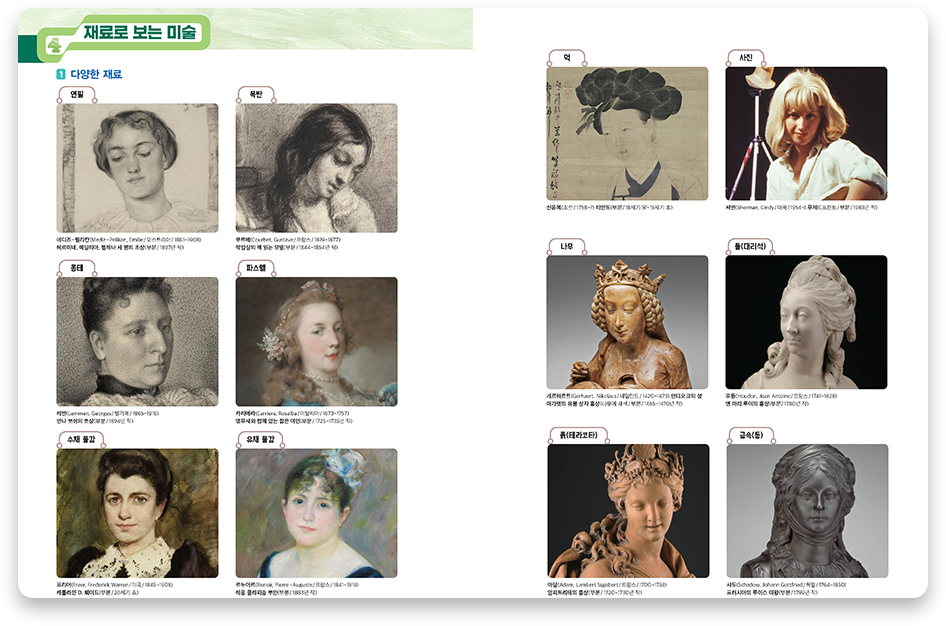Open the blonde woman photograph under 사진
The width and height of the screenshot is (946, 626).
pos(806,133)
